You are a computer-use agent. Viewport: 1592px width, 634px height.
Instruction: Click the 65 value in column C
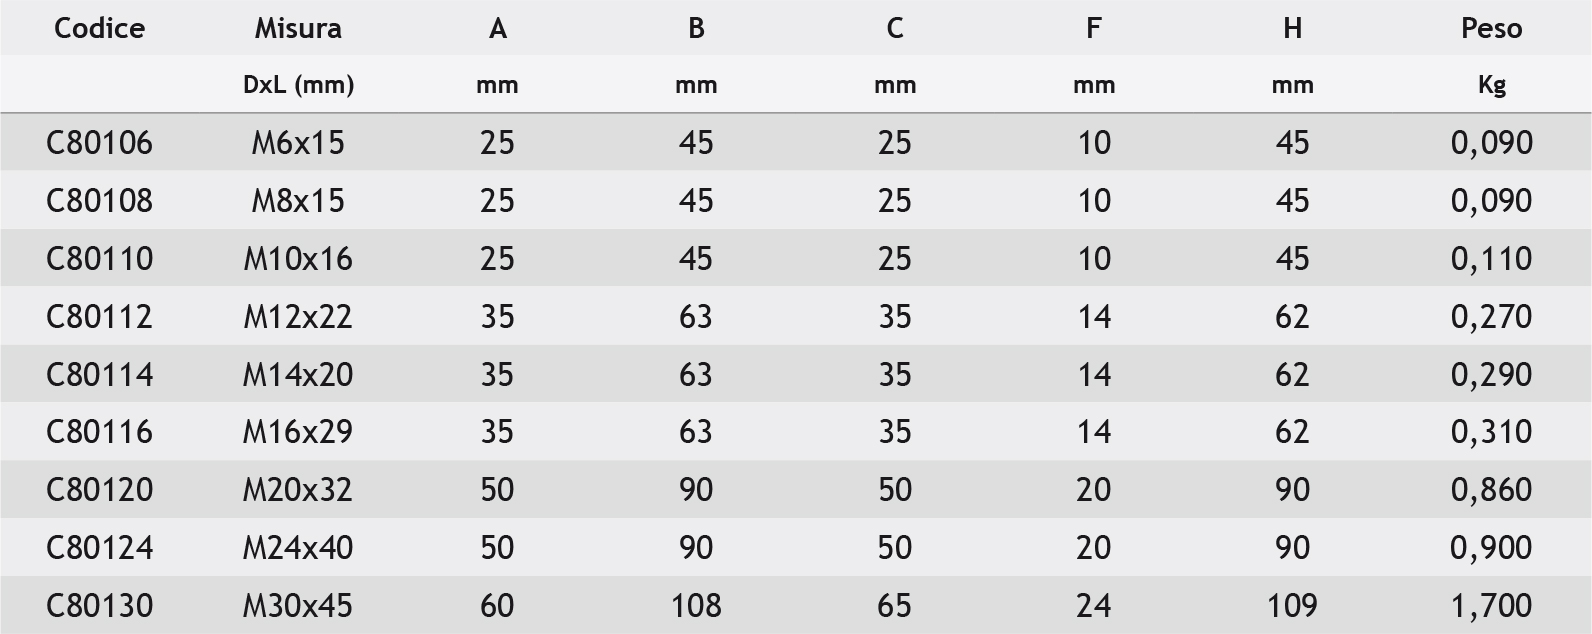(x=894, y=606)
